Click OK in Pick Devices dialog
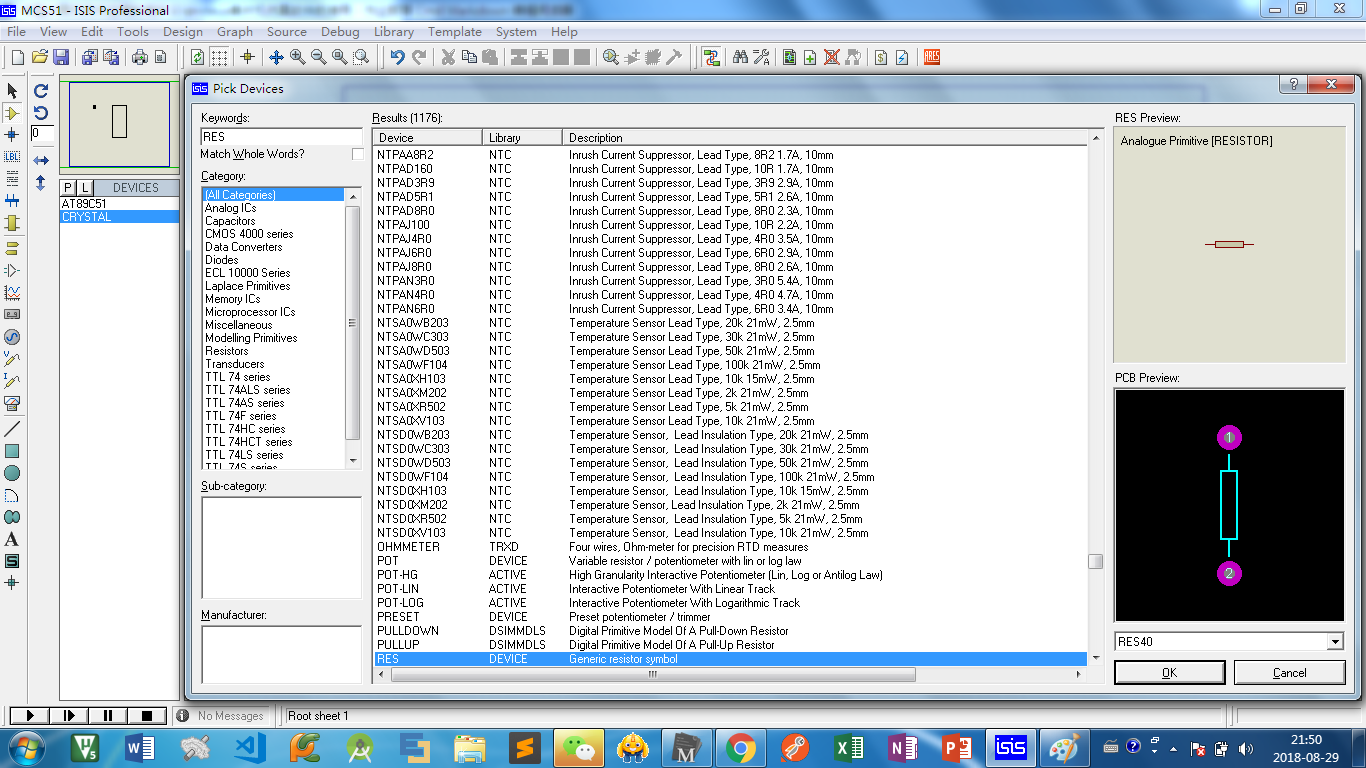Image resolution: width=1366 pixels, height=768 pixels. pos(1170,673)
